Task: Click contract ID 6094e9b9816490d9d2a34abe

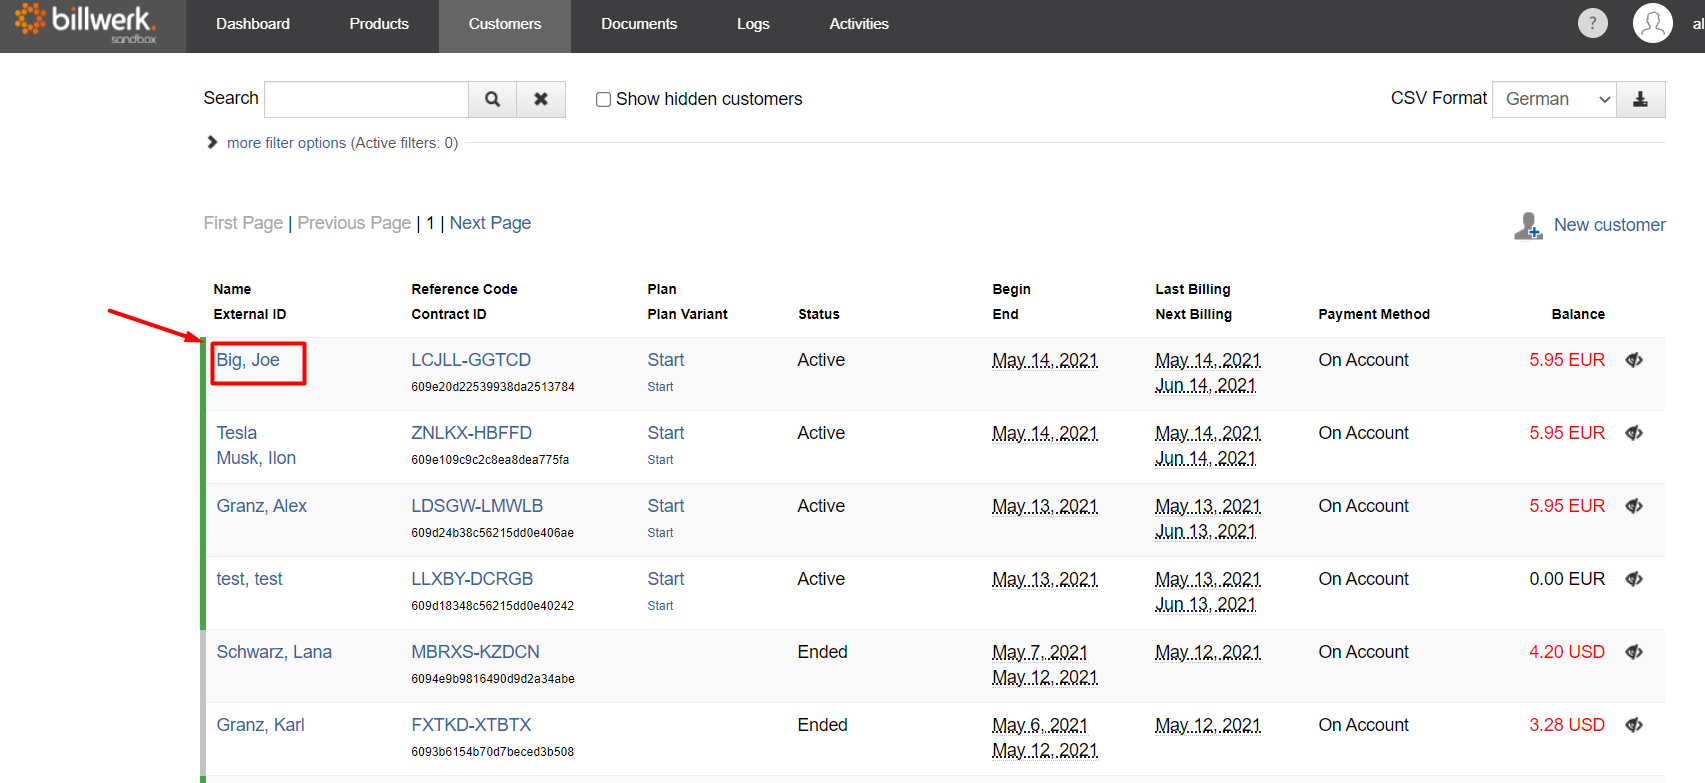Action: click(493, 679)
